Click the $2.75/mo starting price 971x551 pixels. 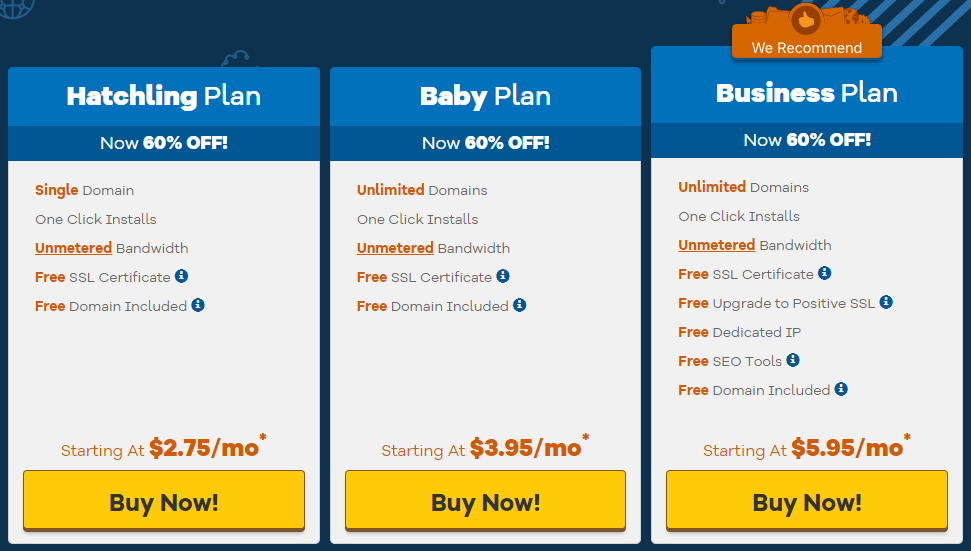204,448
